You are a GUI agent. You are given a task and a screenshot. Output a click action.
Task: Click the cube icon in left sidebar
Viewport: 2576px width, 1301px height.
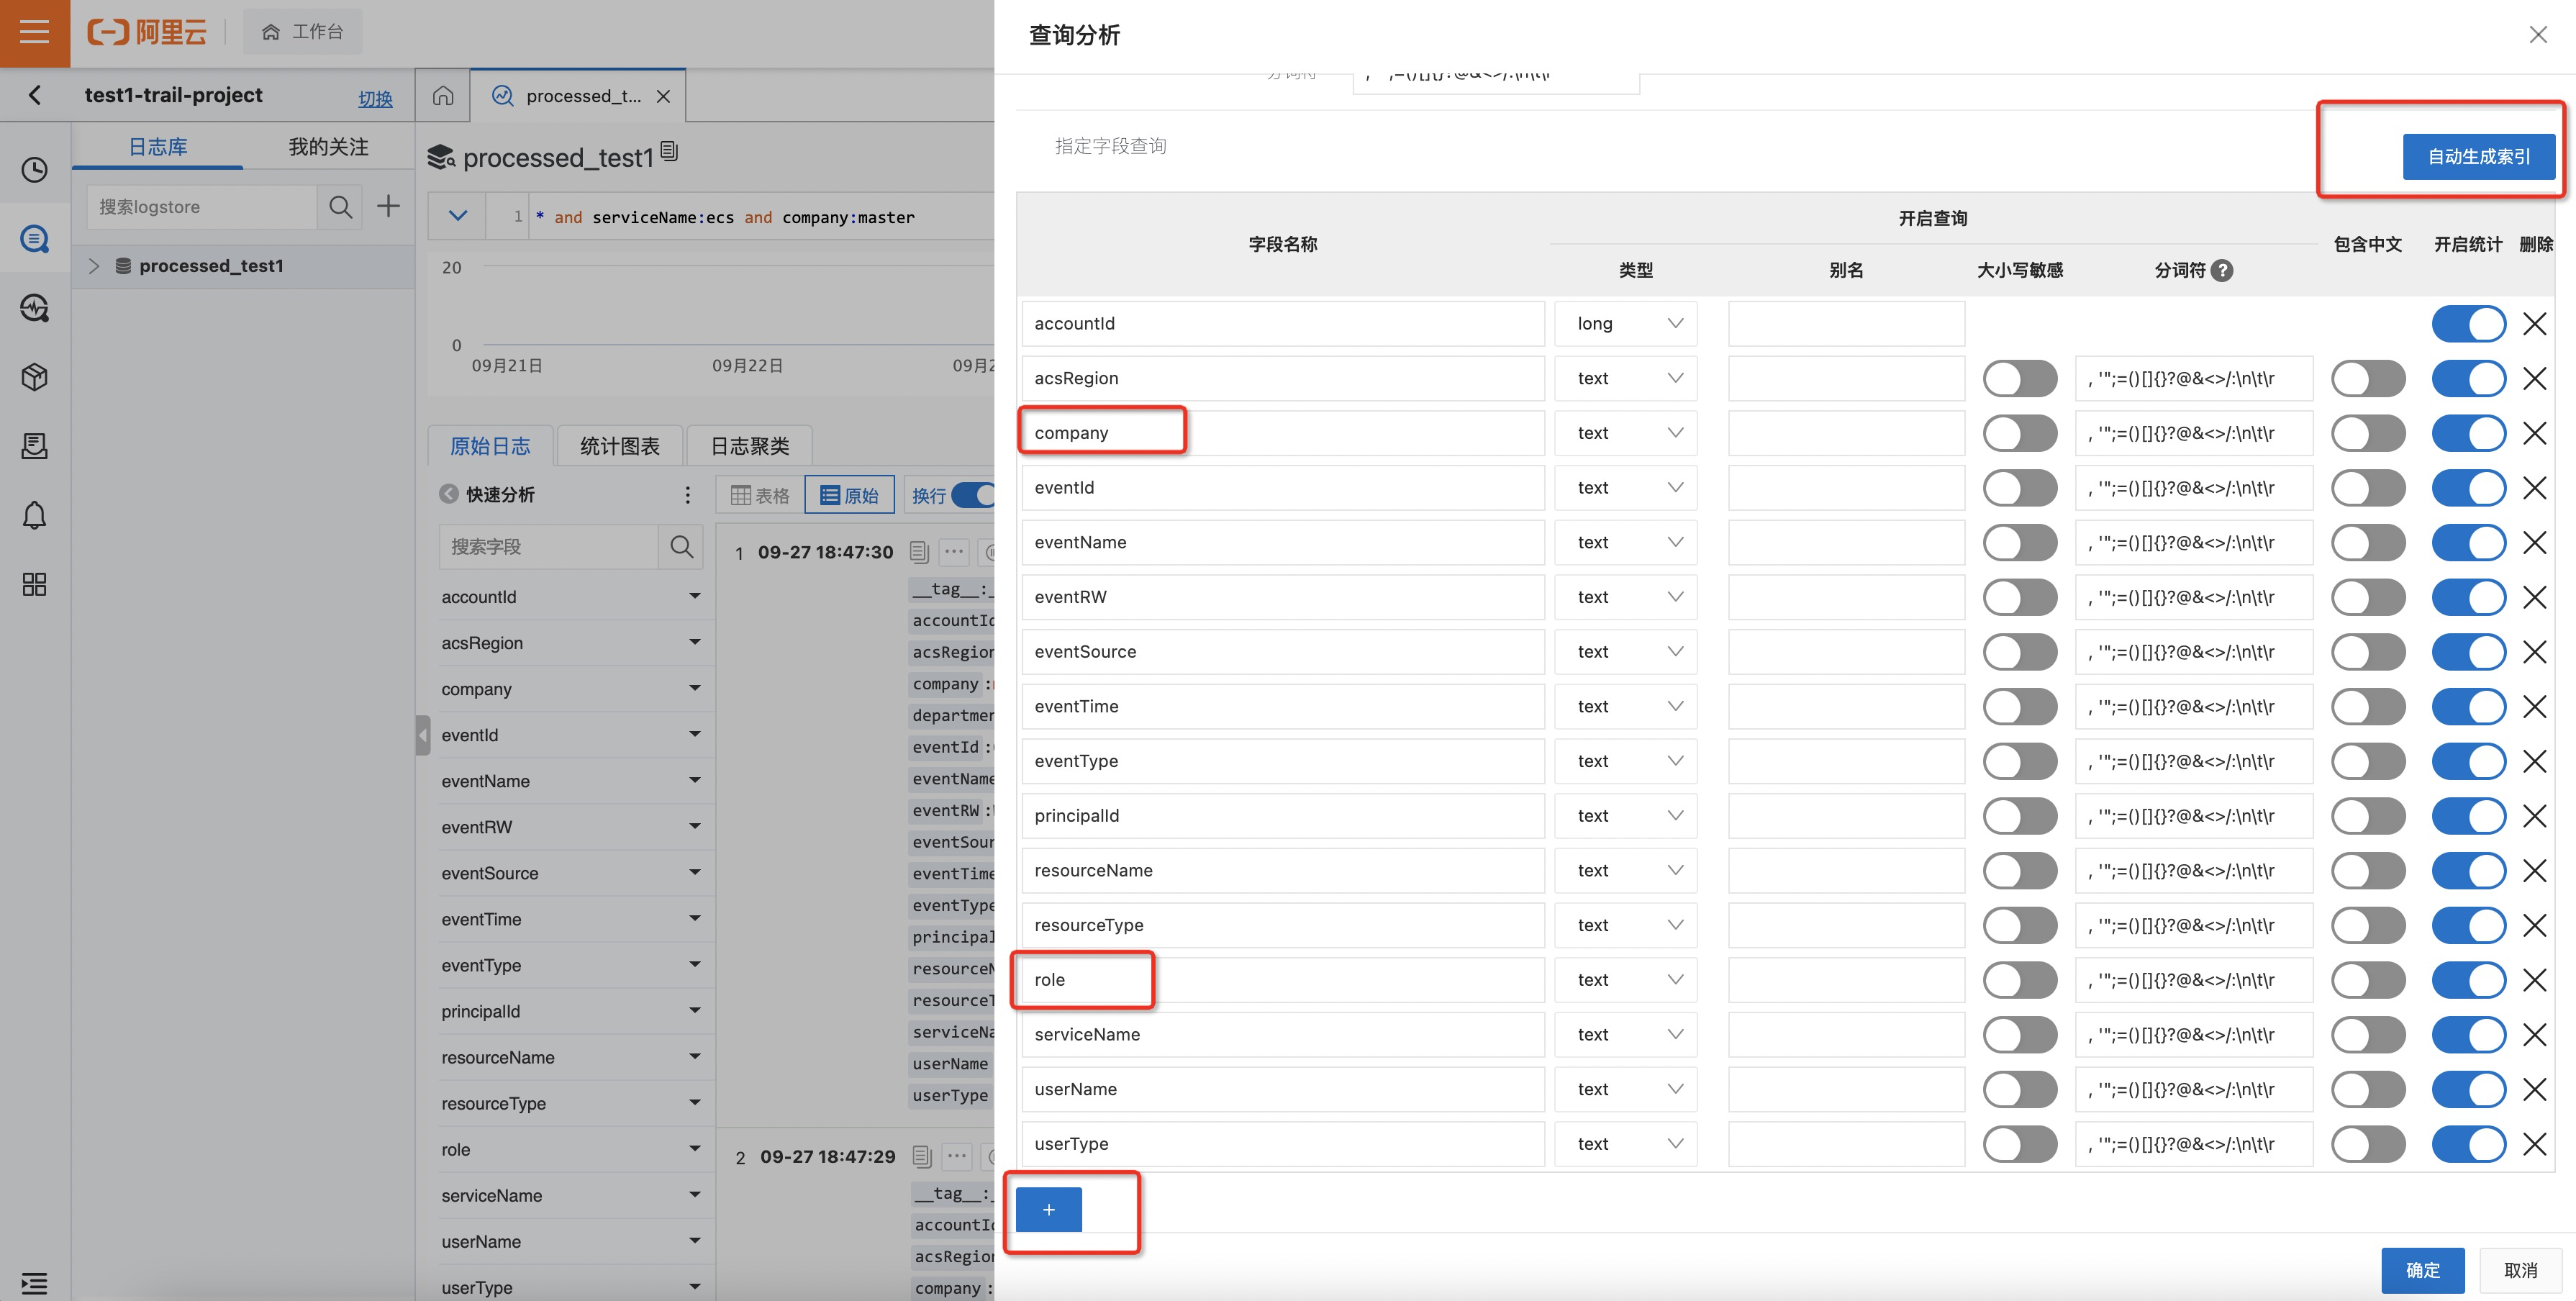click(34, 377)
